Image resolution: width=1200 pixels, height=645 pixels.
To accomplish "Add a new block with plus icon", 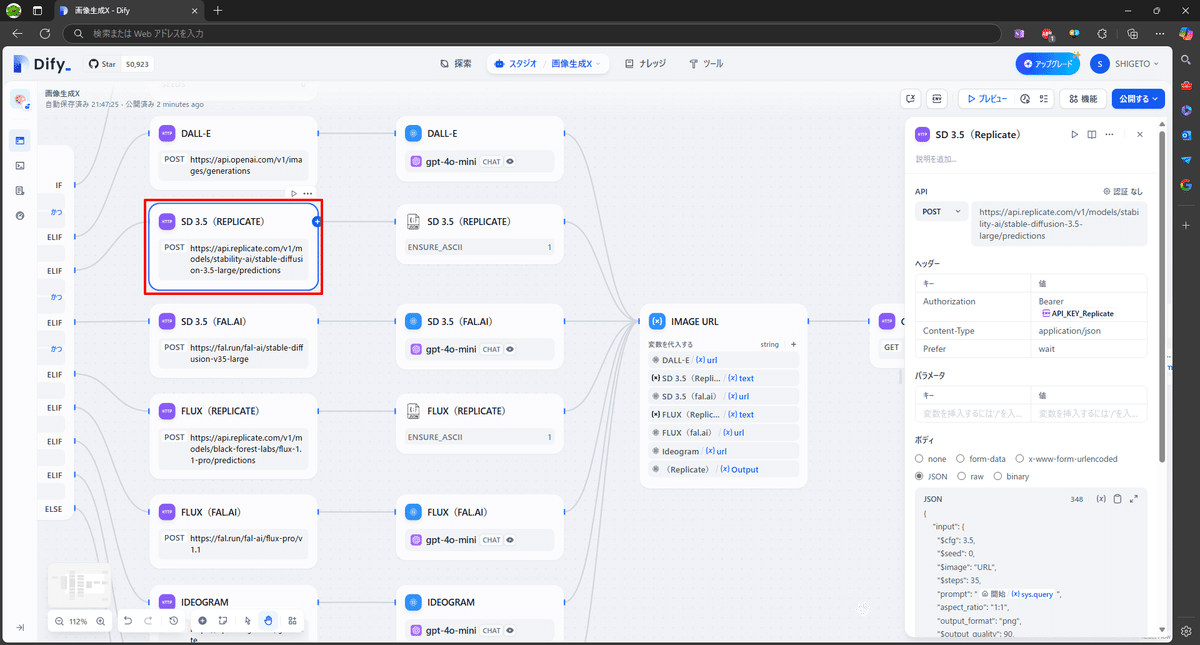I will click(202, 621).
